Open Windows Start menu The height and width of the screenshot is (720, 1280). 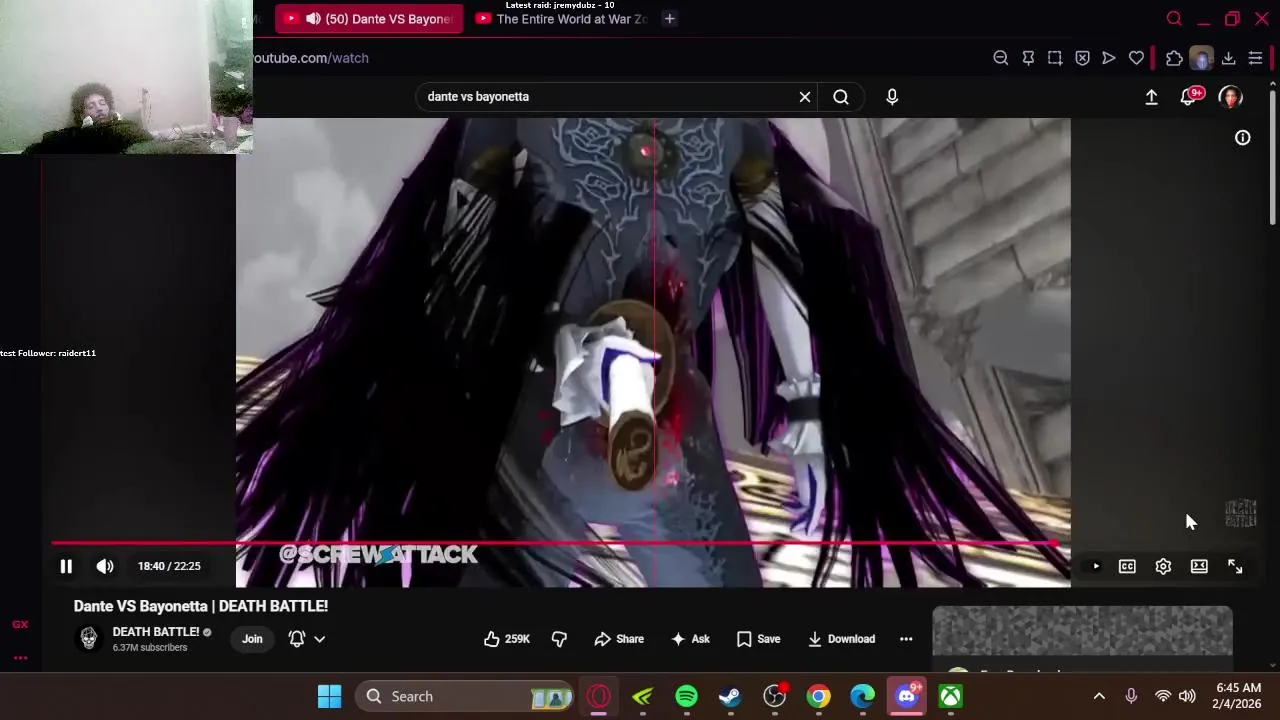[329, 696]
